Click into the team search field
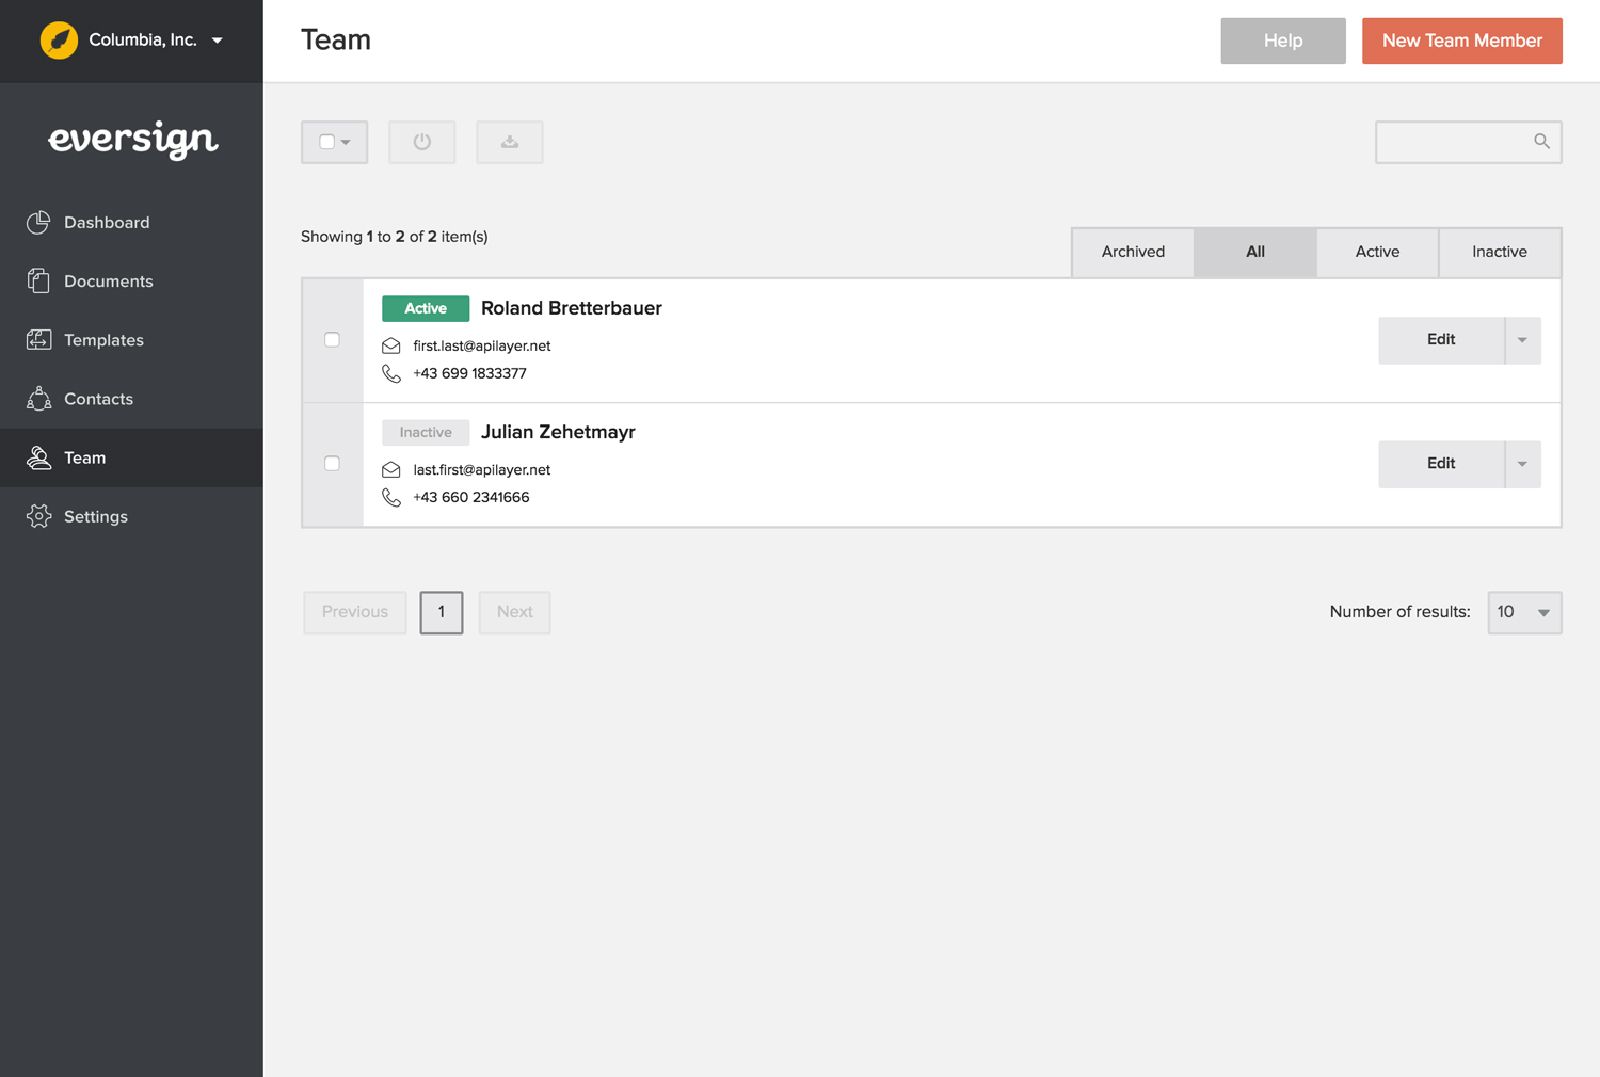Image resolution: width=1600 pixels, height=1077 pixels. click(1454, 142)
